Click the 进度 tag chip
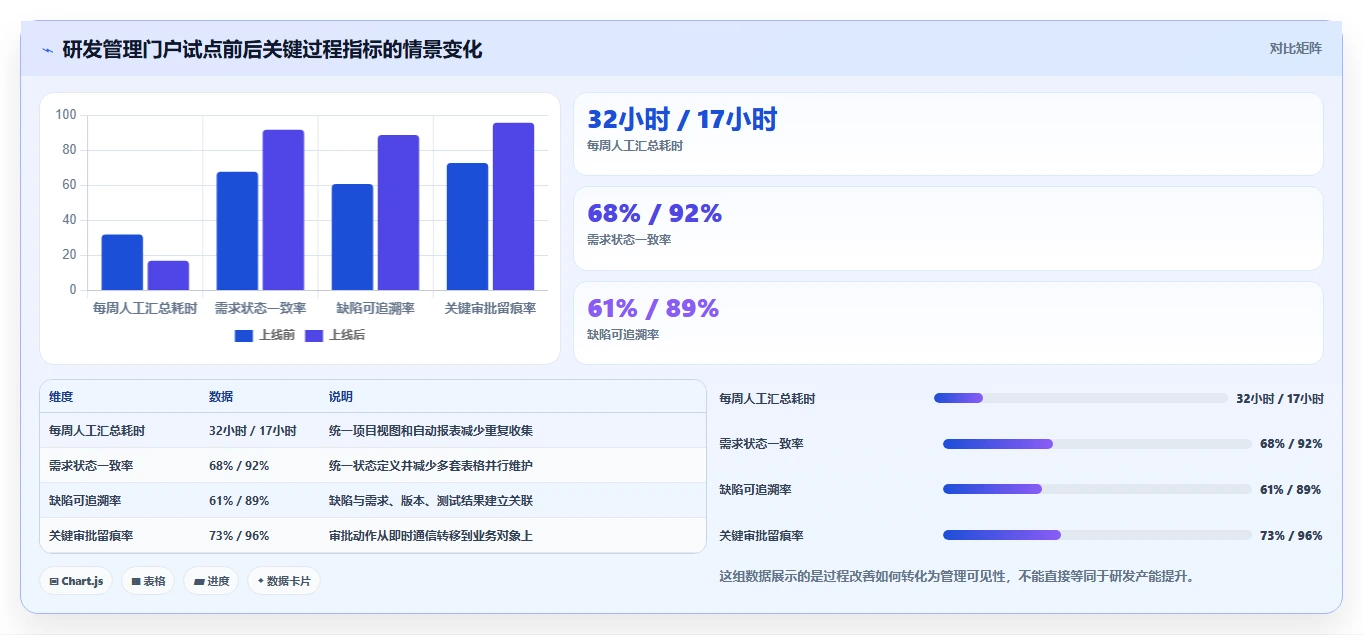This screenshot has width=1363, height=635. pyautogui.click(x=211, y=581)
